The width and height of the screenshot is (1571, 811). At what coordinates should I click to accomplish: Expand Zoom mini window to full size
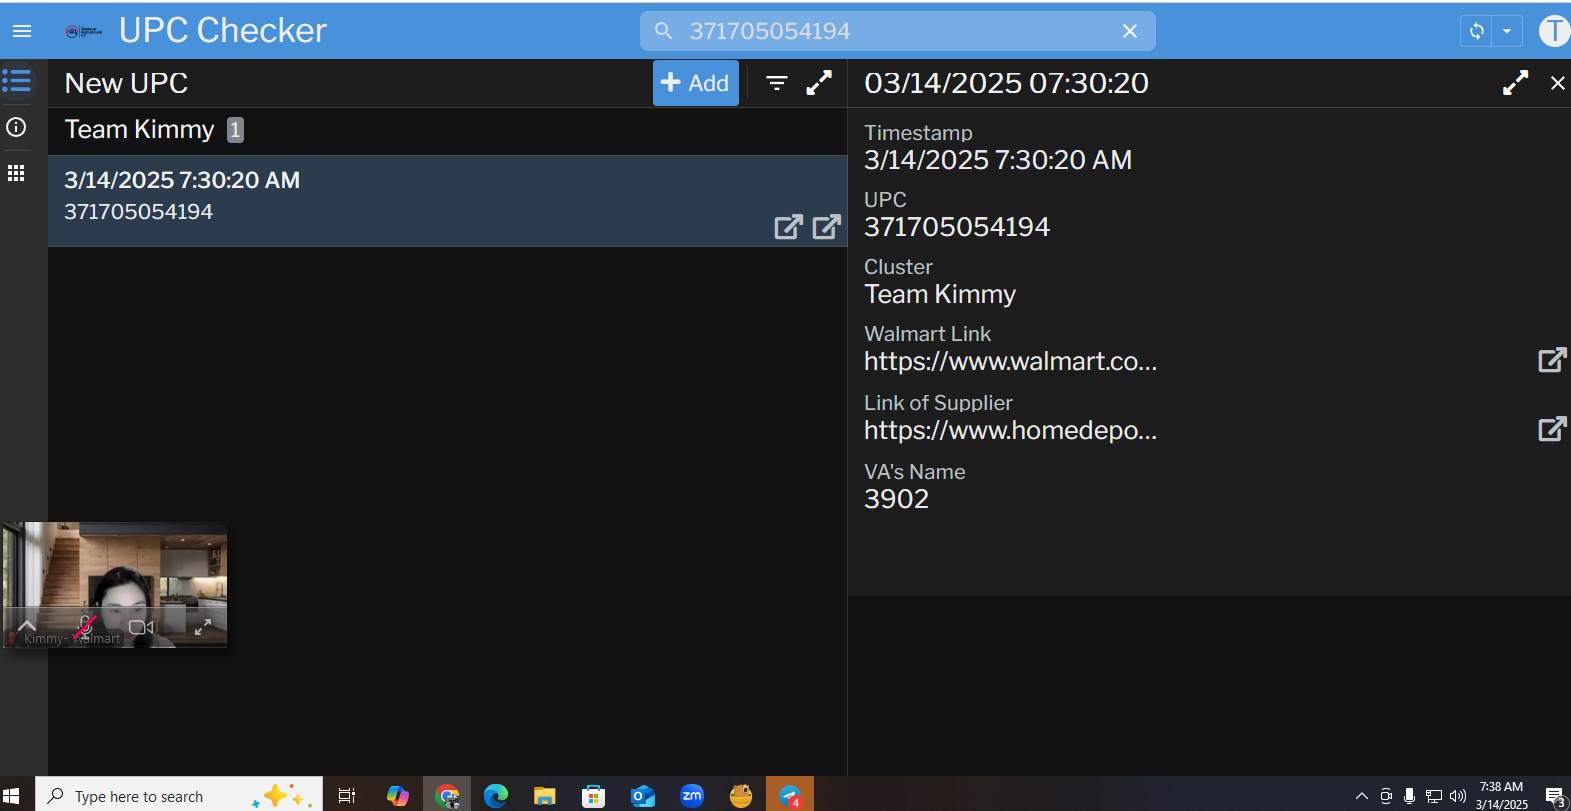[202, 627]
